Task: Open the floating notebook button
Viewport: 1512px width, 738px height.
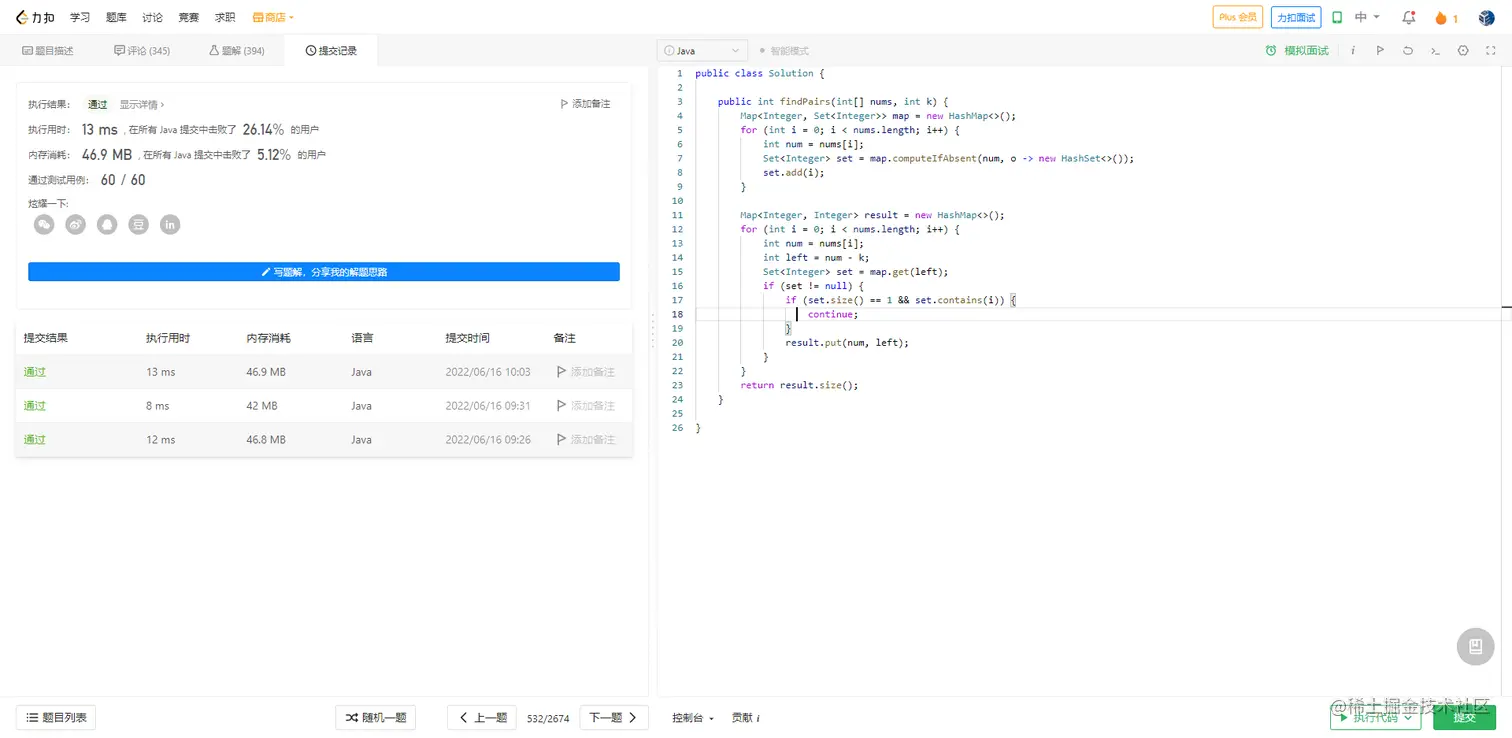Action: [x=1475, y=646]
